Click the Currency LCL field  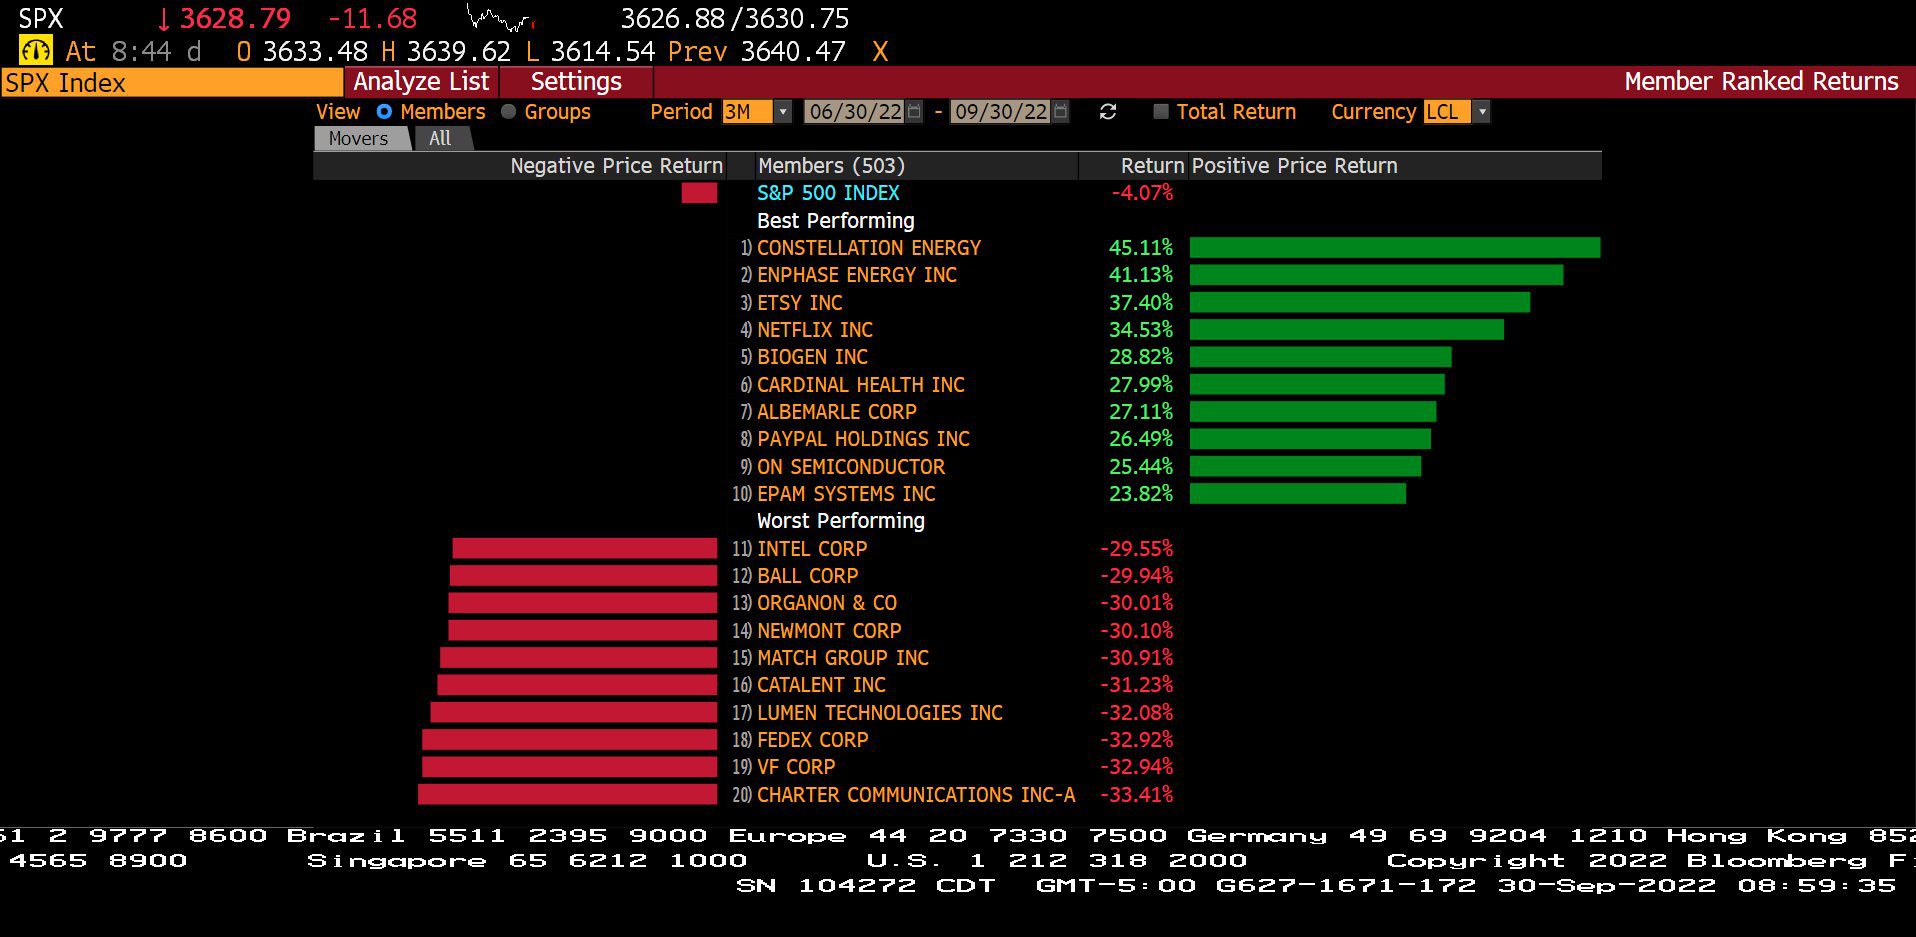pyautogui.click(x=1447, y=112)
